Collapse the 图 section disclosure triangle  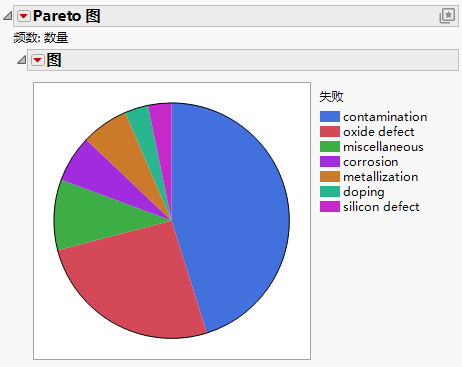pos(22,60)
